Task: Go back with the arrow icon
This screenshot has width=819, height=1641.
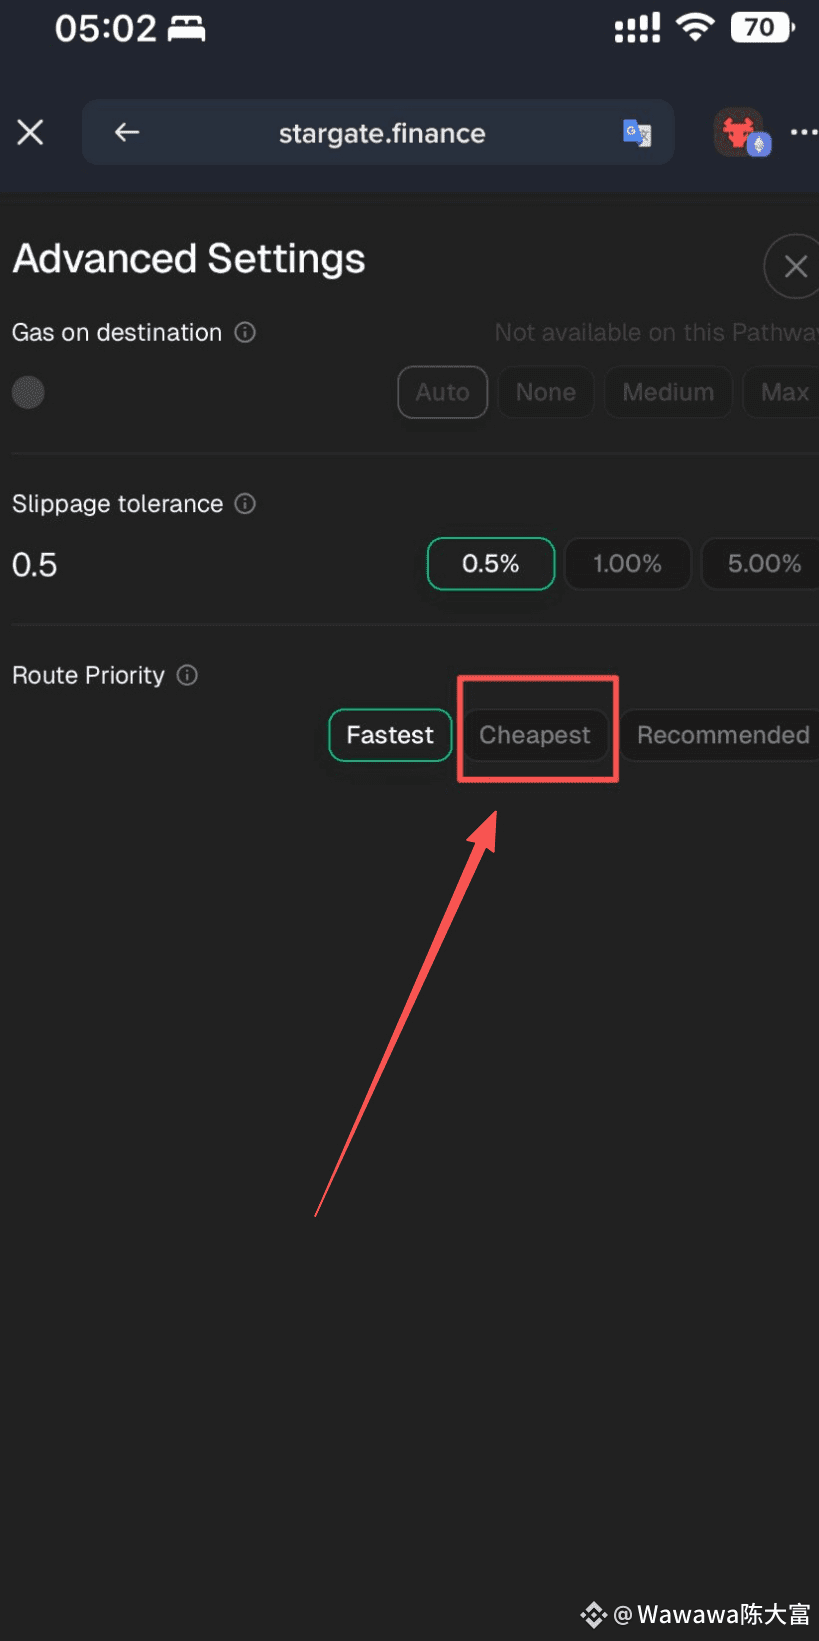Action: click(127, 132)
